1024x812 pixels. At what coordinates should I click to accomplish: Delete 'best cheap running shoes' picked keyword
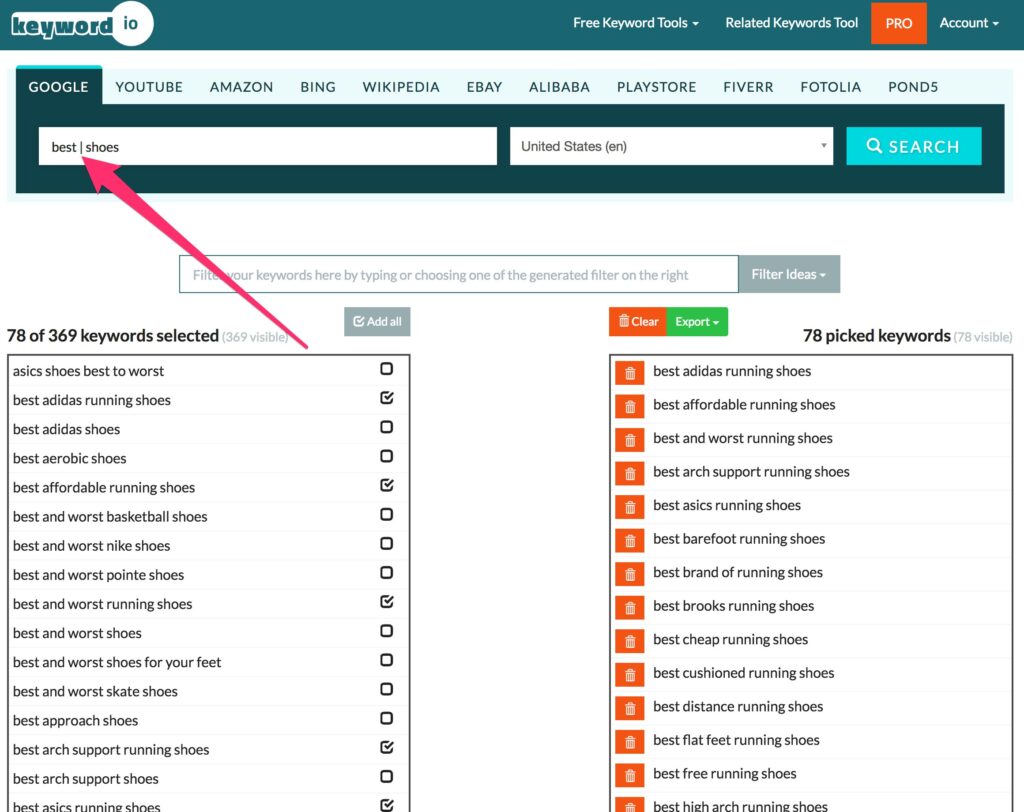pyautogui.click(x=630, y=641)
